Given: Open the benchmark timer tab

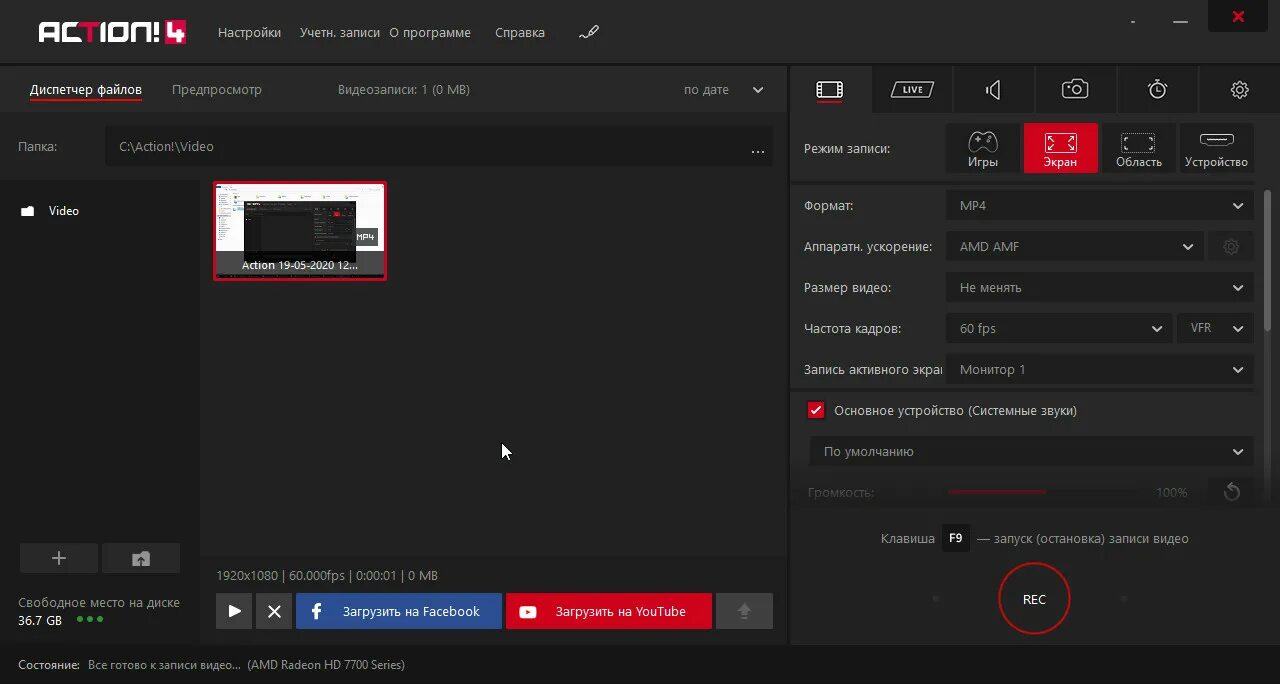Looking at the screenshot, I should tap(1157, 89).
